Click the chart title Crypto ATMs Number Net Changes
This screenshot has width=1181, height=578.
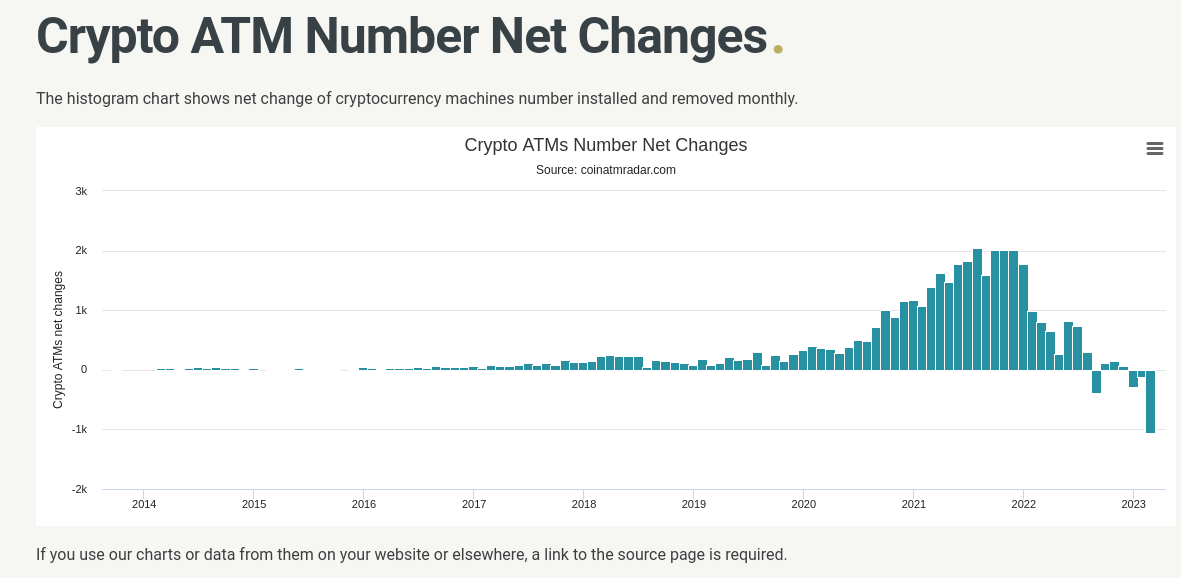pyautogui.click(x=605, y=145)
